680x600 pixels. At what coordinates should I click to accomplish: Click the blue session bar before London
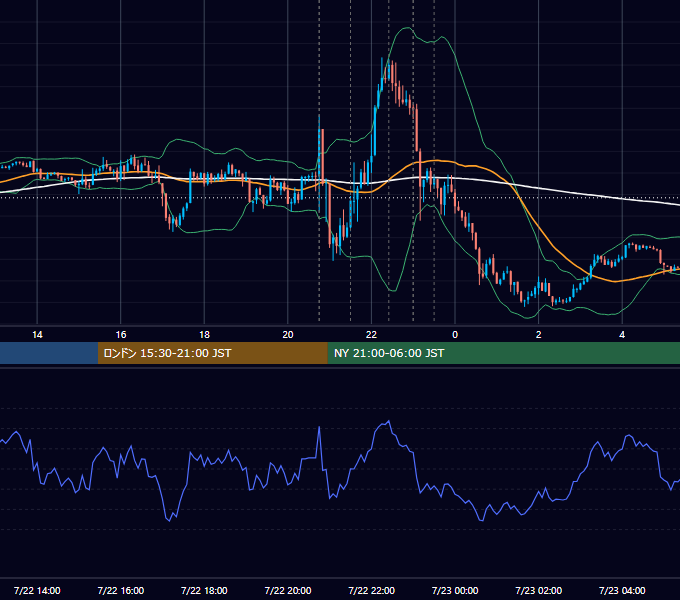click(49, 353)
